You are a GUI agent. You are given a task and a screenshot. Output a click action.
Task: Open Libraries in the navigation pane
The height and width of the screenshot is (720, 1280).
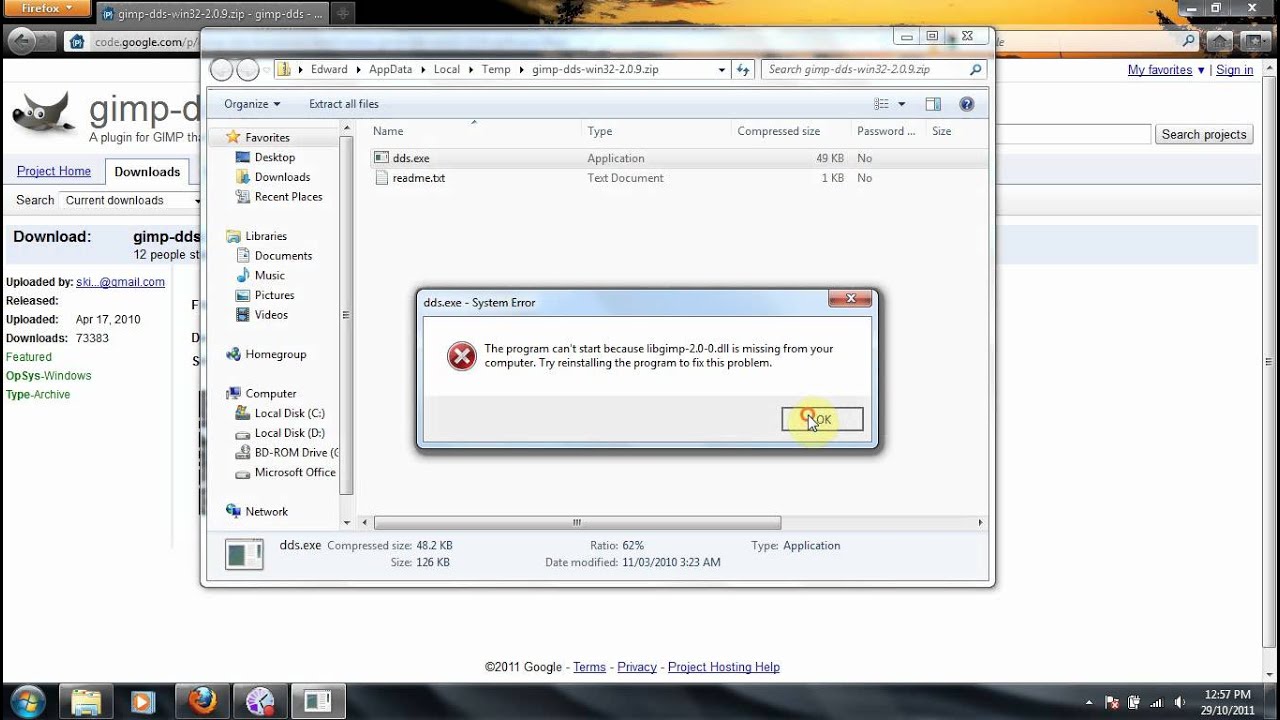[x=266, y=236]
